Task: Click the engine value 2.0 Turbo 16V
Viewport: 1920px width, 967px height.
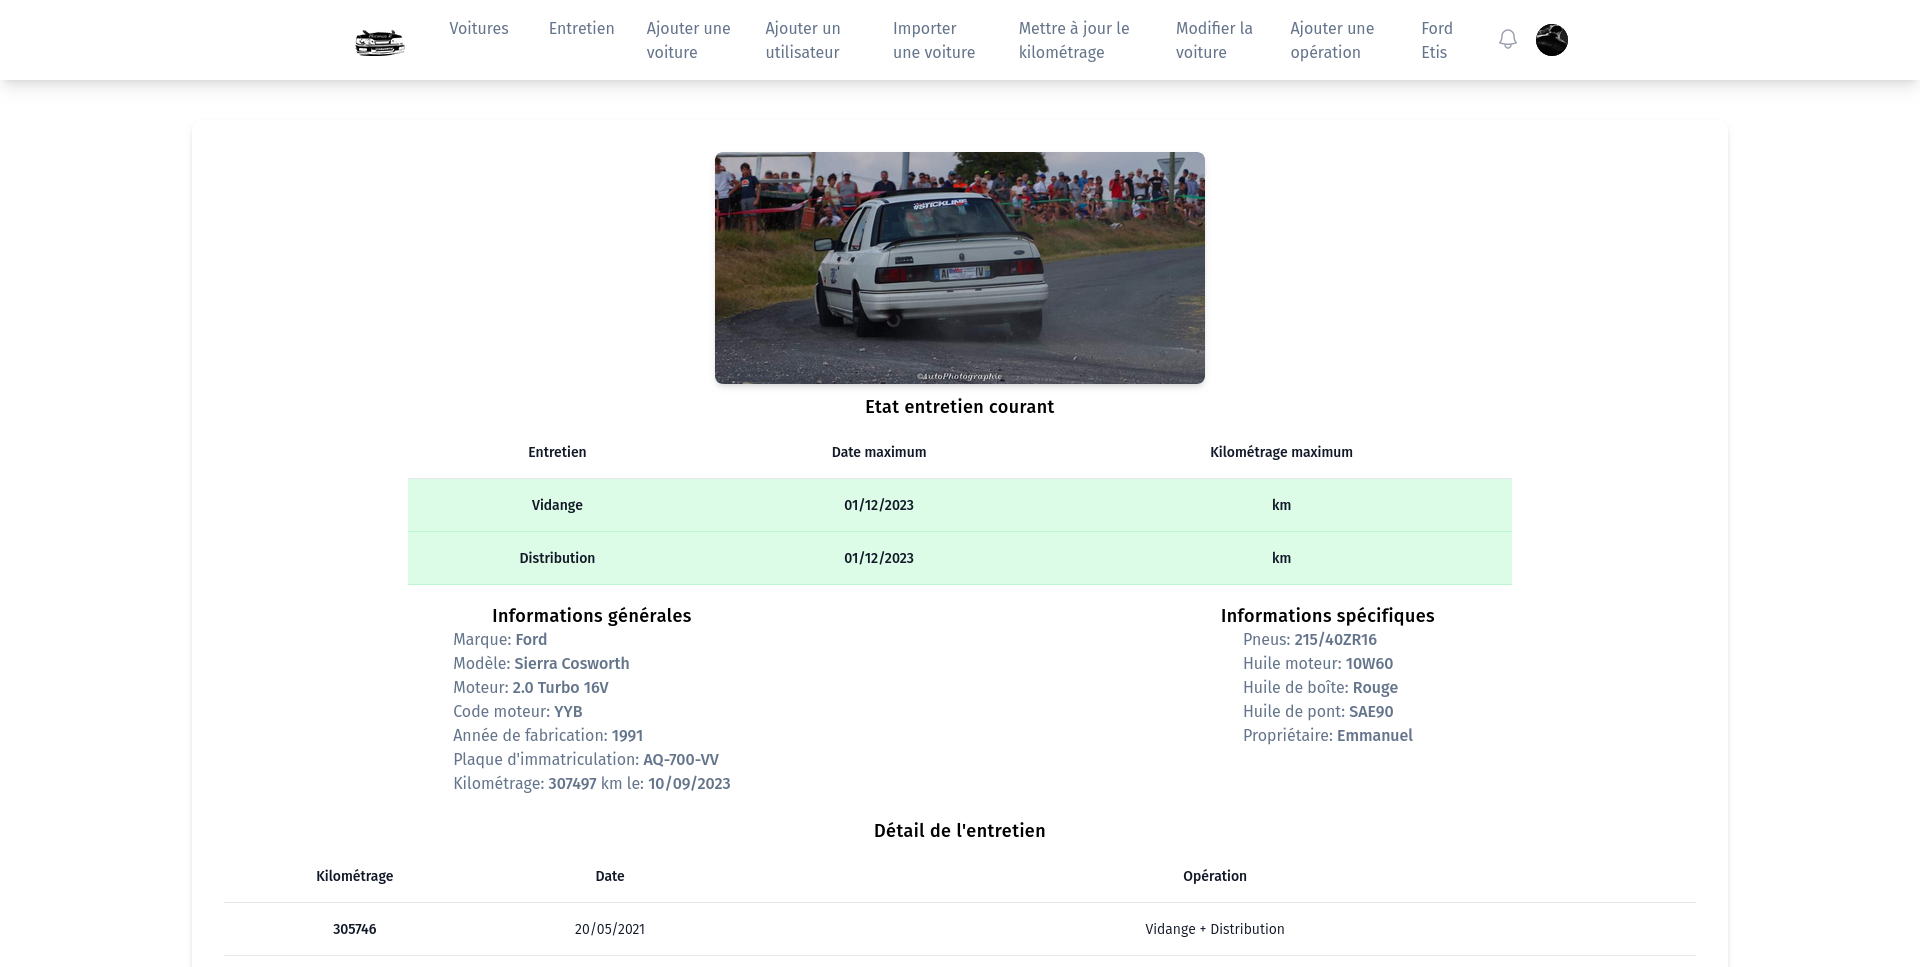Action: click(x=560, y=688)
